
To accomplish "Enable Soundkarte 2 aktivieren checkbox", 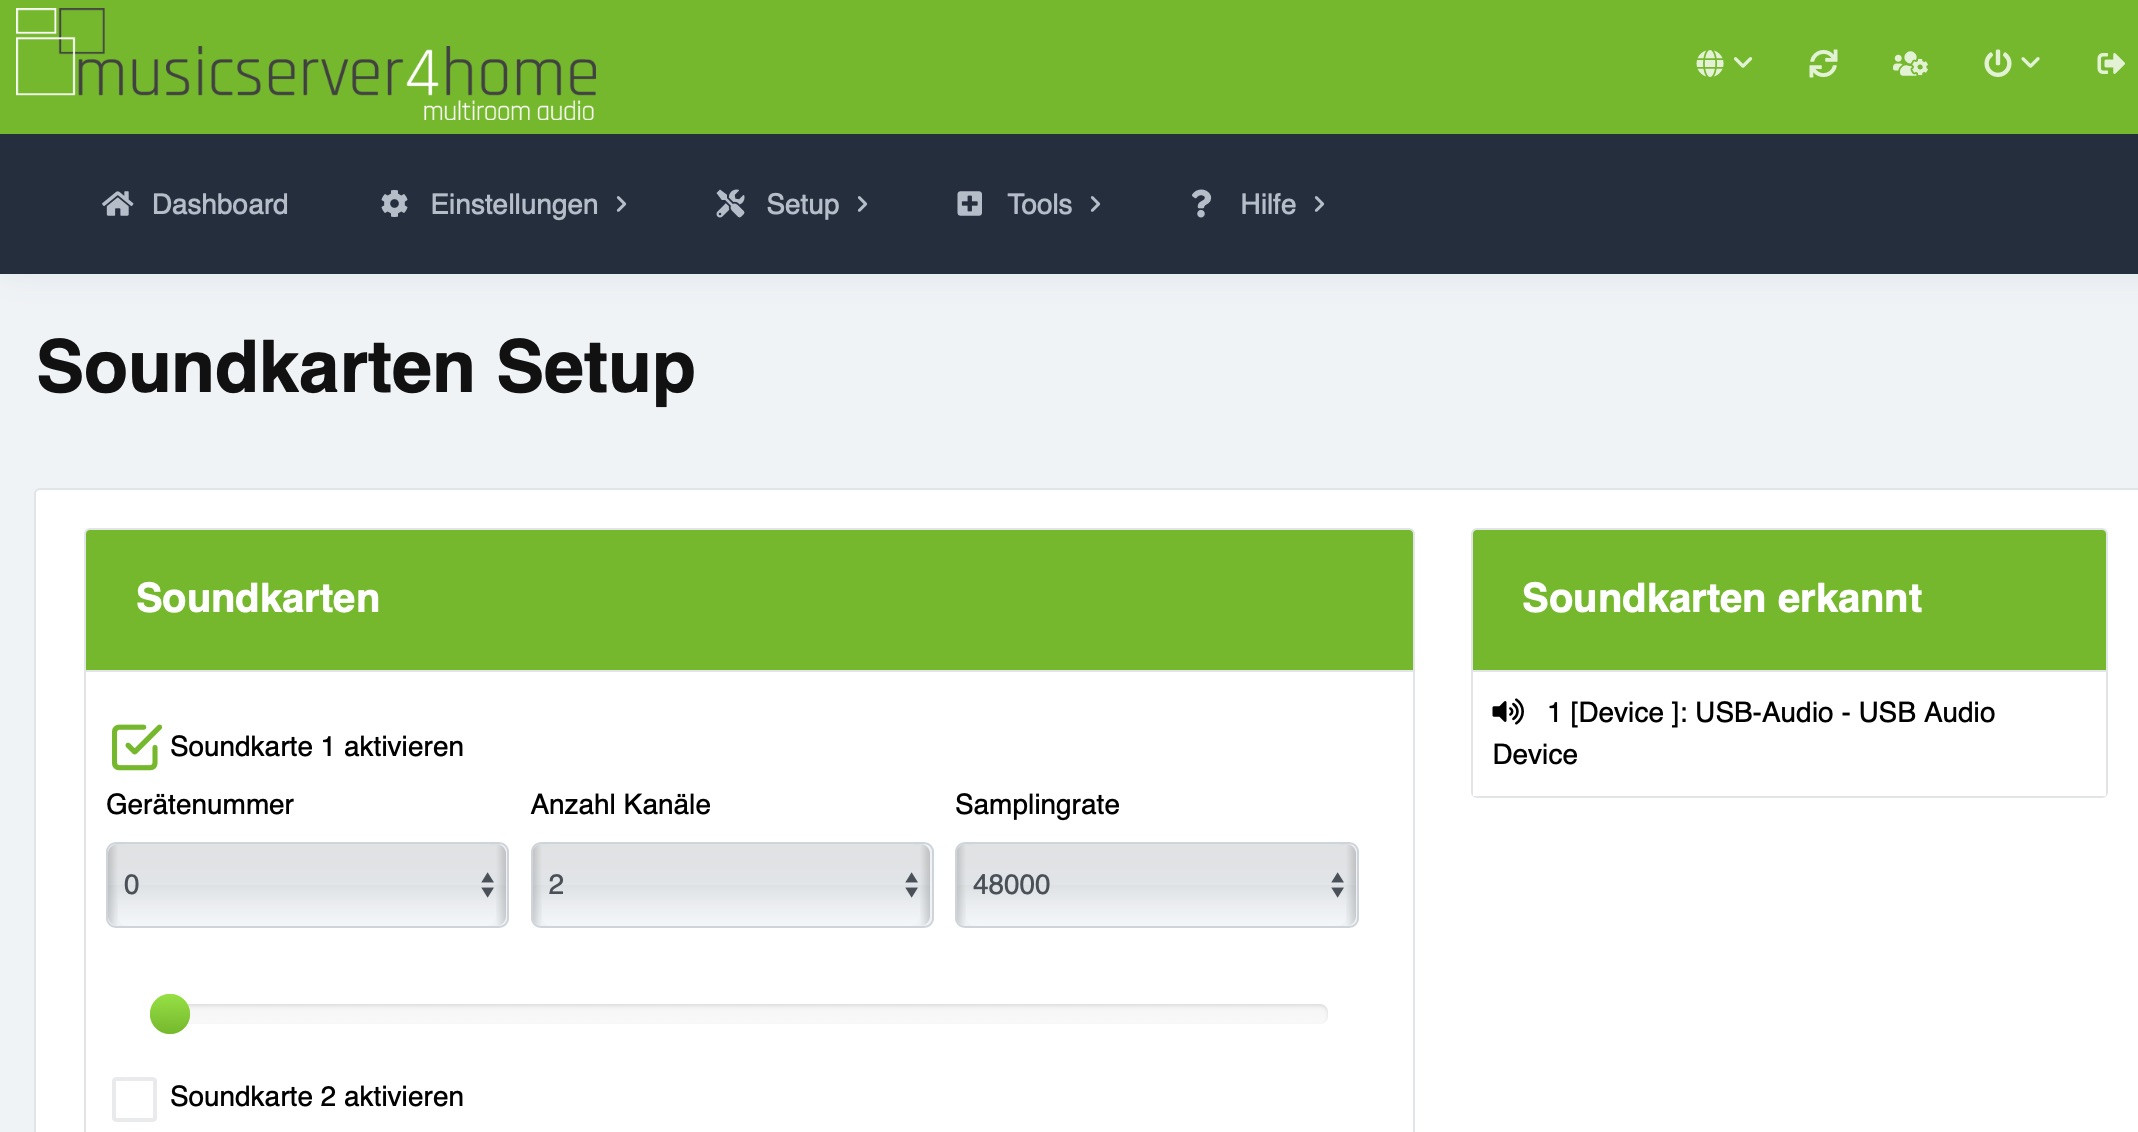I will (135, 1098).
